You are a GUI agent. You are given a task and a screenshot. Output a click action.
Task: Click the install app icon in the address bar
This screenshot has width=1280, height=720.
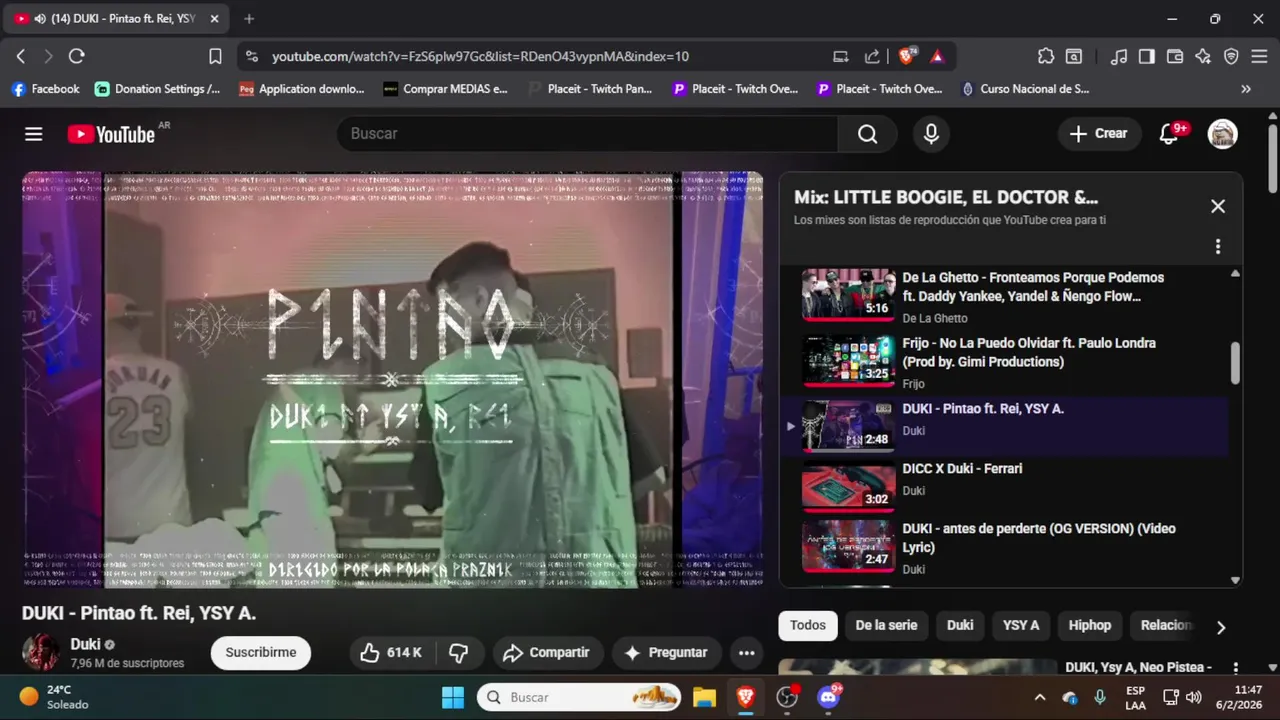841,57
